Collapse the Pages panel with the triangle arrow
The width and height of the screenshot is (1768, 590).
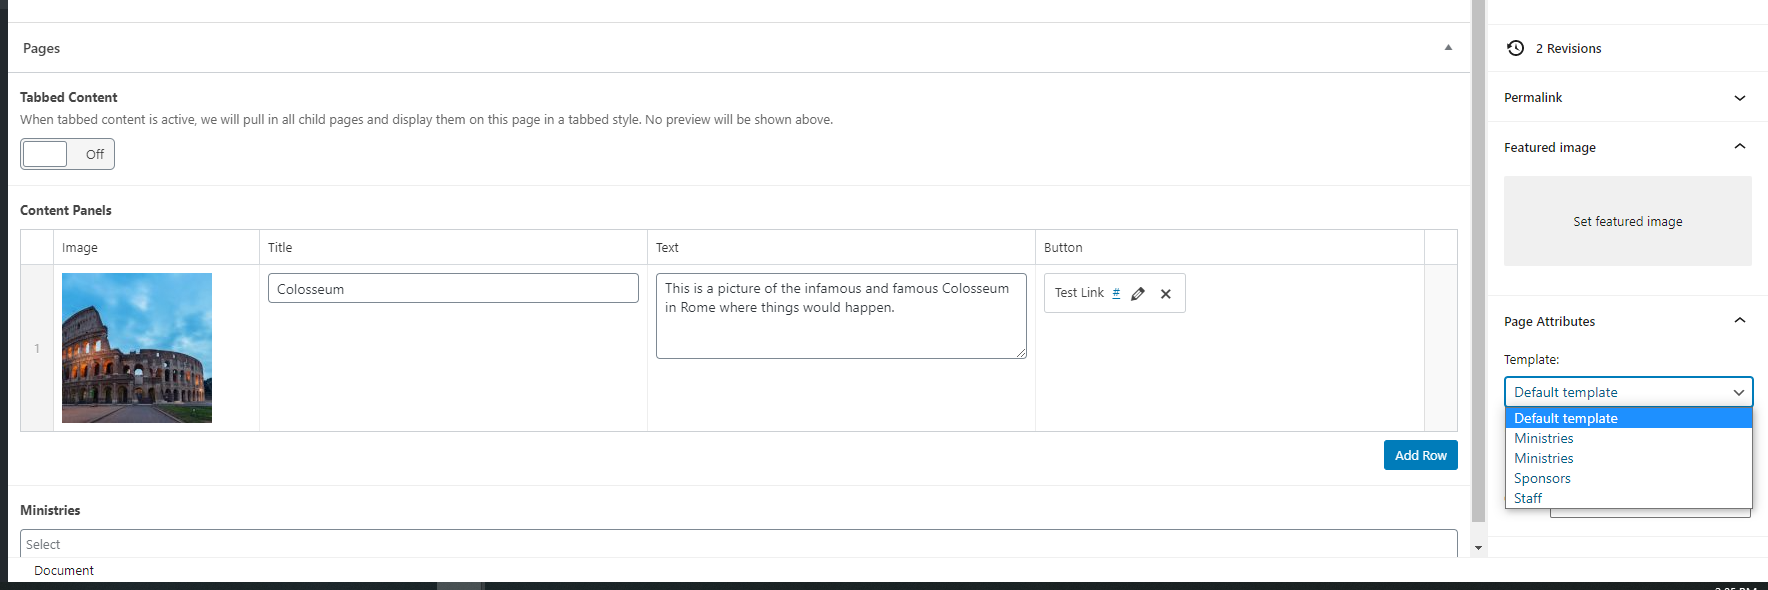[1447, 48]
